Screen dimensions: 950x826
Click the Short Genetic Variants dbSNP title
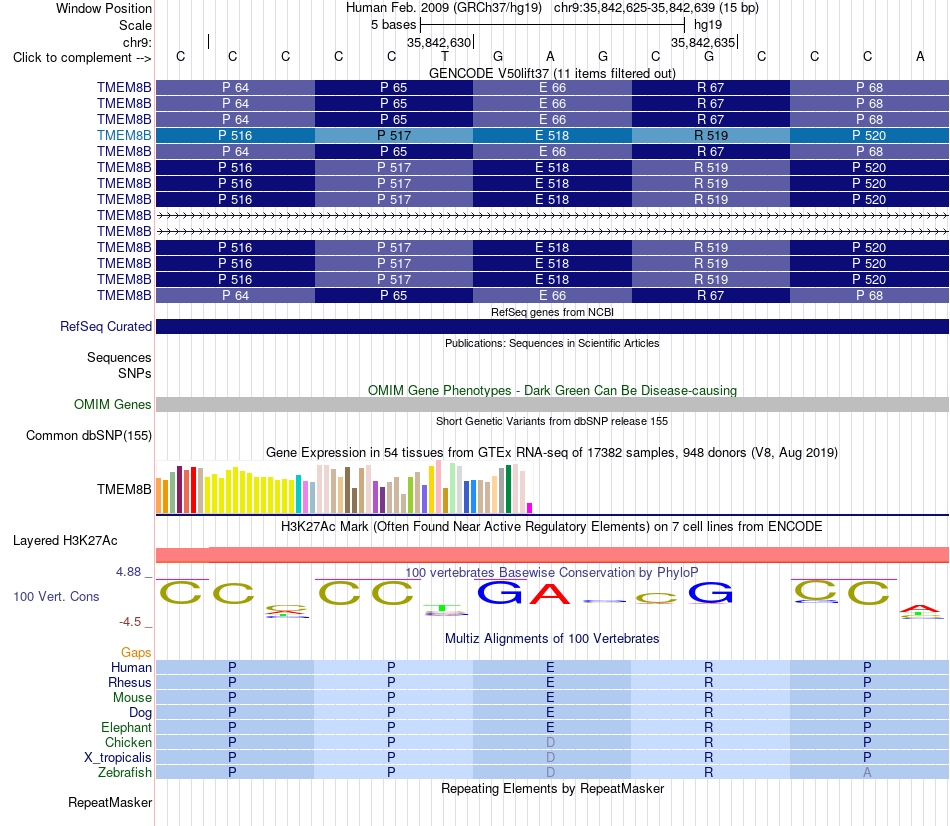pos(552,421)
